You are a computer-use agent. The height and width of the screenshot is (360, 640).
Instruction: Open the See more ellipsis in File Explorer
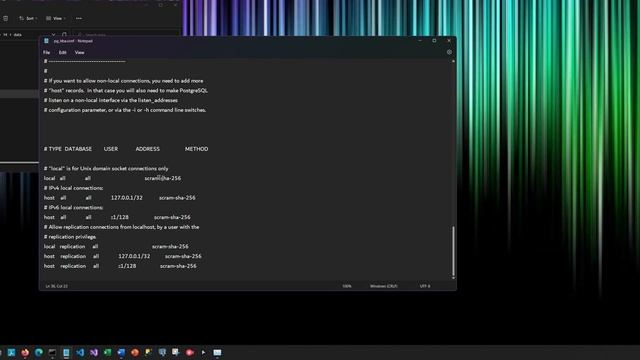click(x=79, y=18)
